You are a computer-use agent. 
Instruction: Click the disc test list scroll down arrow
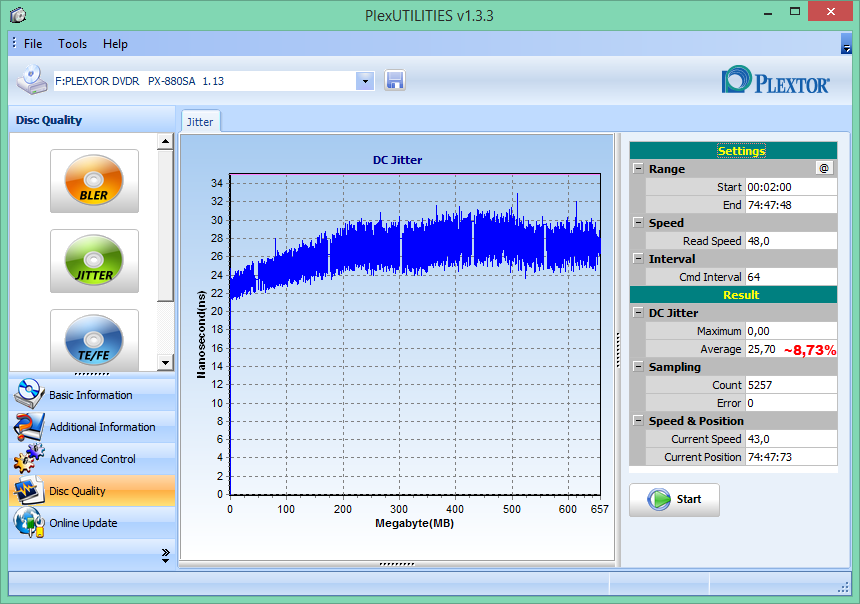(x=165, y=363)
